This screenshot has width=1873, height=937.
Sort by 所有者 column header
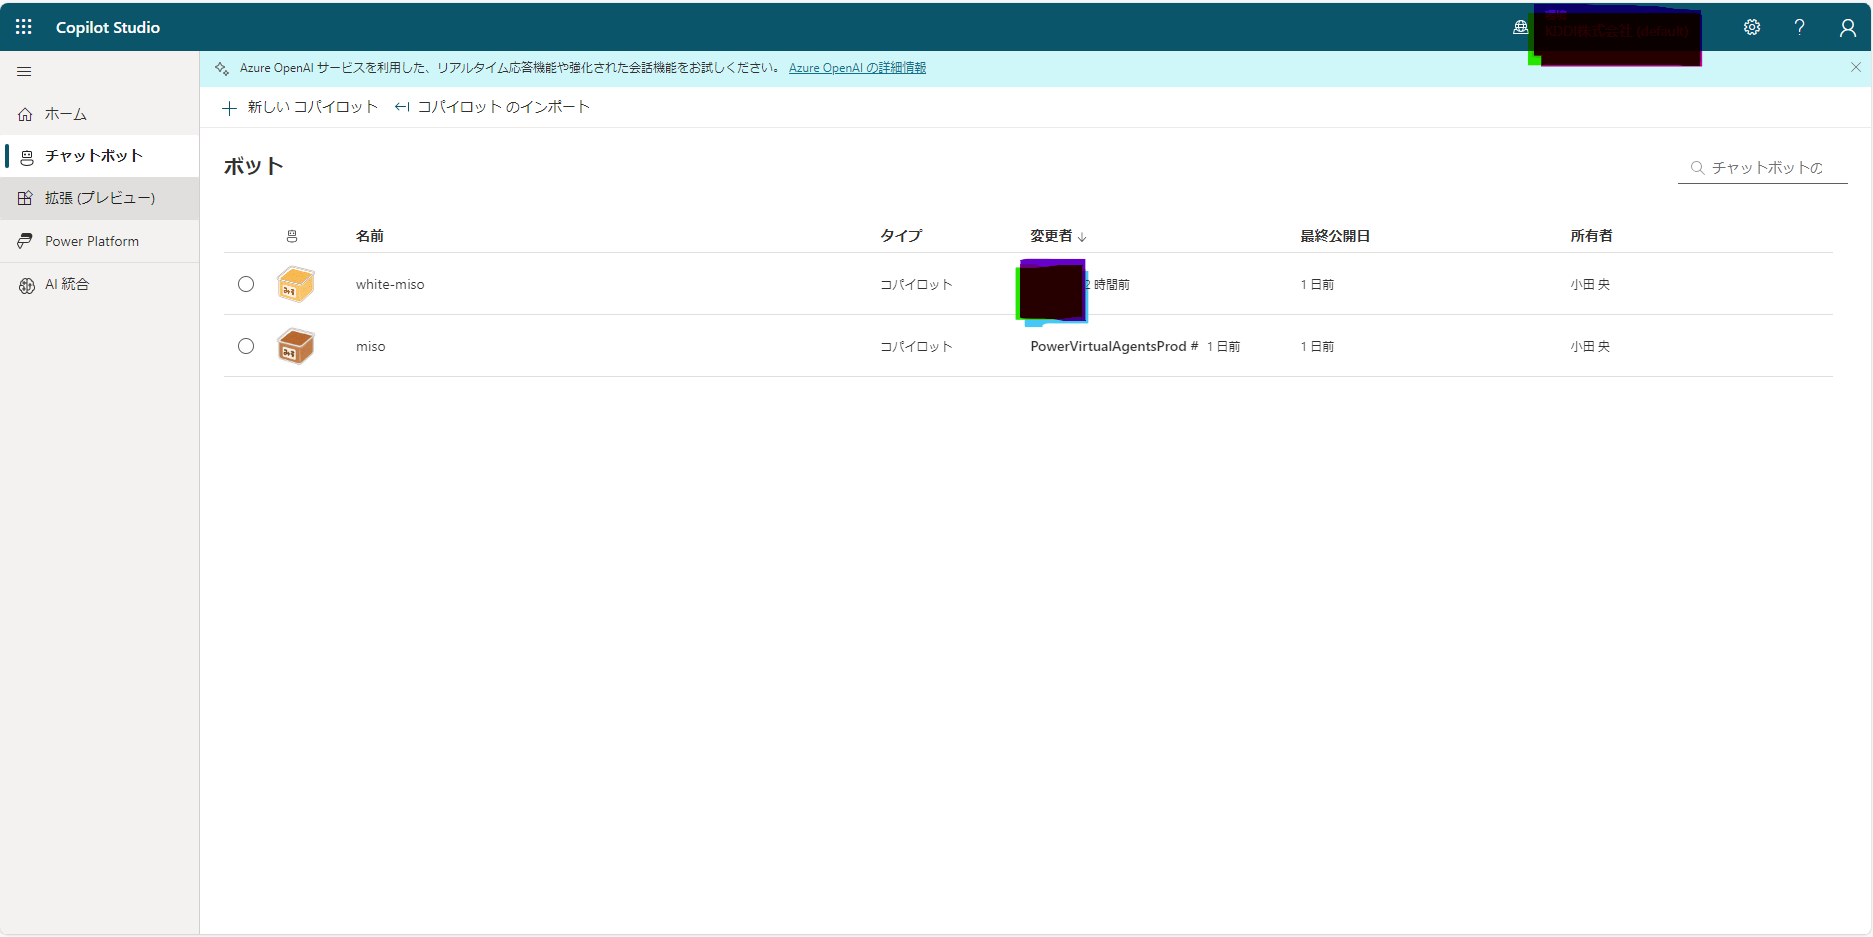(x=1591, y=236)
